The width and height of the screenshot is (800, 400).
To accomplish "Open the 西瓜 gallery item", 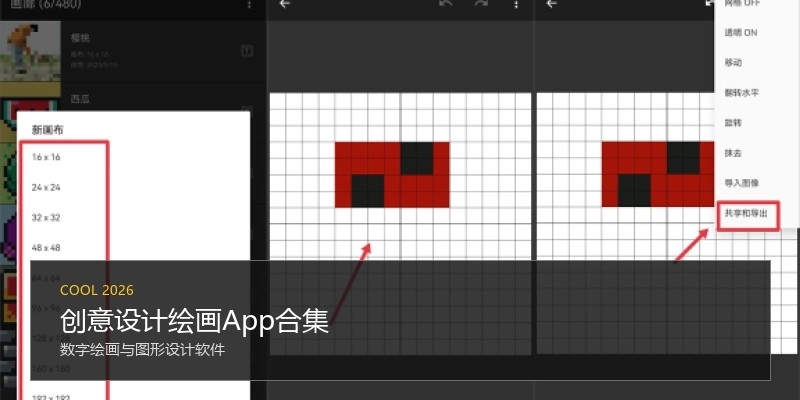I will pyautogui.click(x=80, y=99).
